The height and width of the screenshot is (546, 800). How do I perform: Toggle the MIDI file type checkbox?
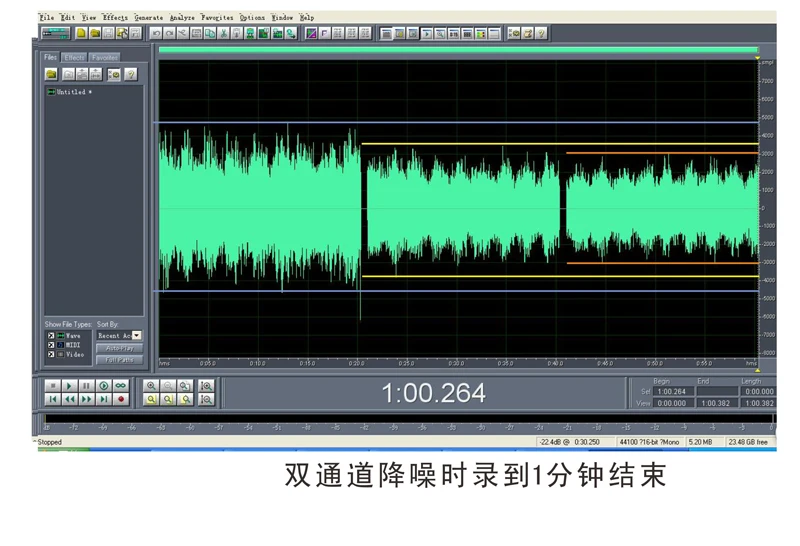coord(51,345)
